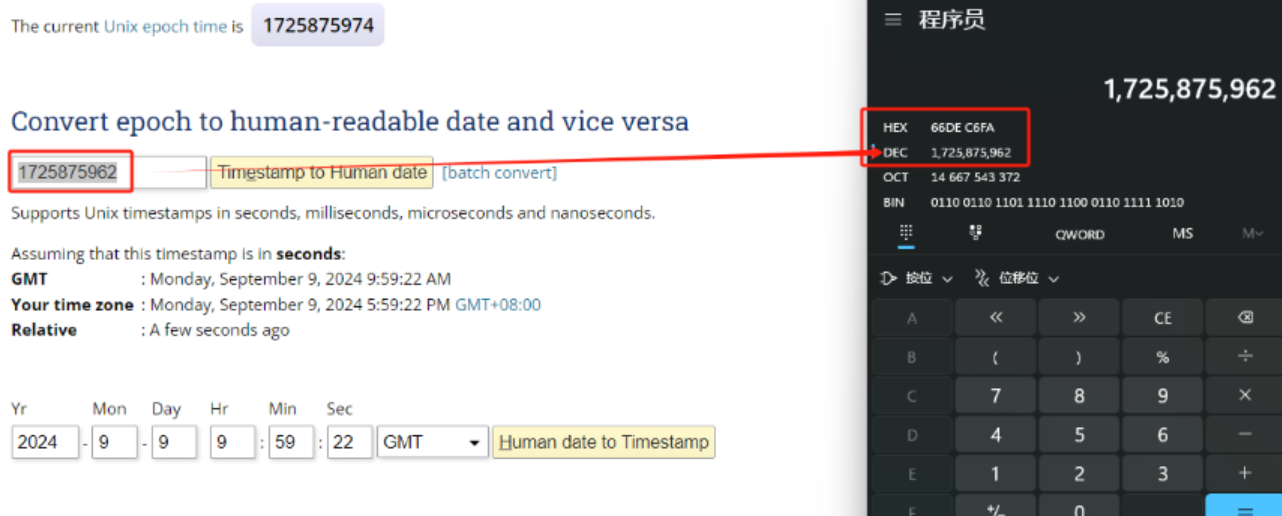This screenshot has width=1282, height=516.
Task: Click the GMT+08:00 timezone link
Action: coord(498,304)
